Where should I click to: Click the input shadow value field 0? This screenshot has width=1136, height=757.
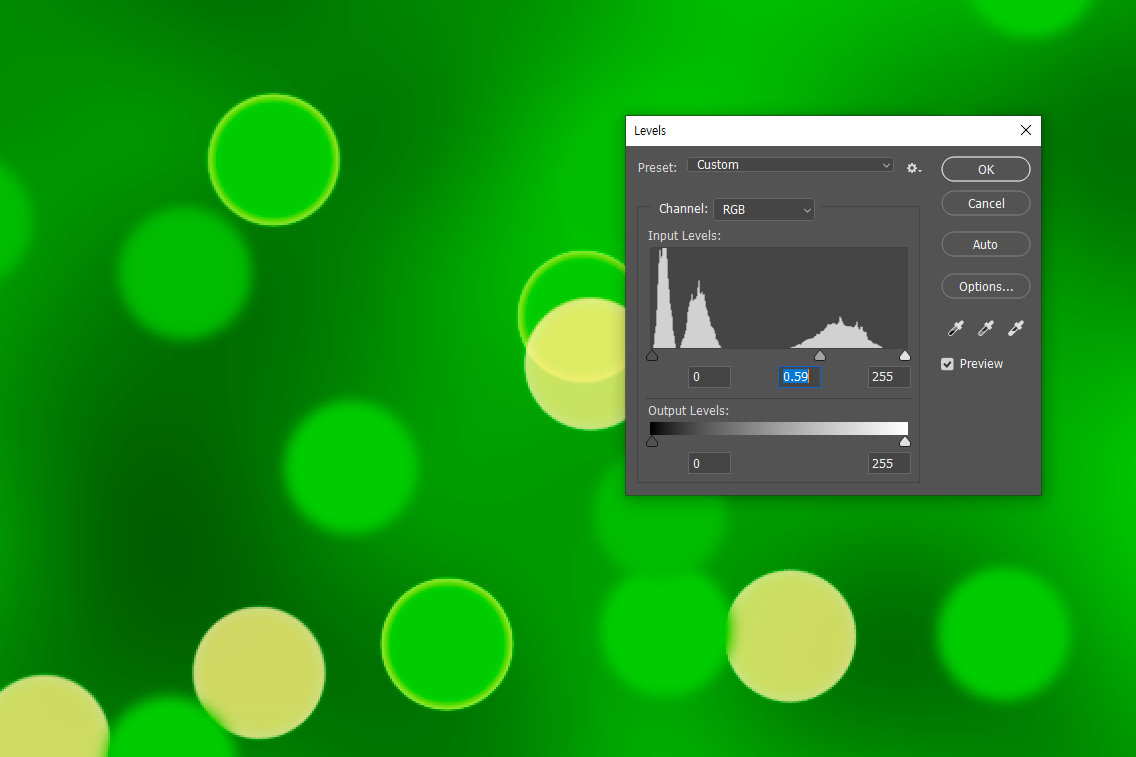coord(709,377)
